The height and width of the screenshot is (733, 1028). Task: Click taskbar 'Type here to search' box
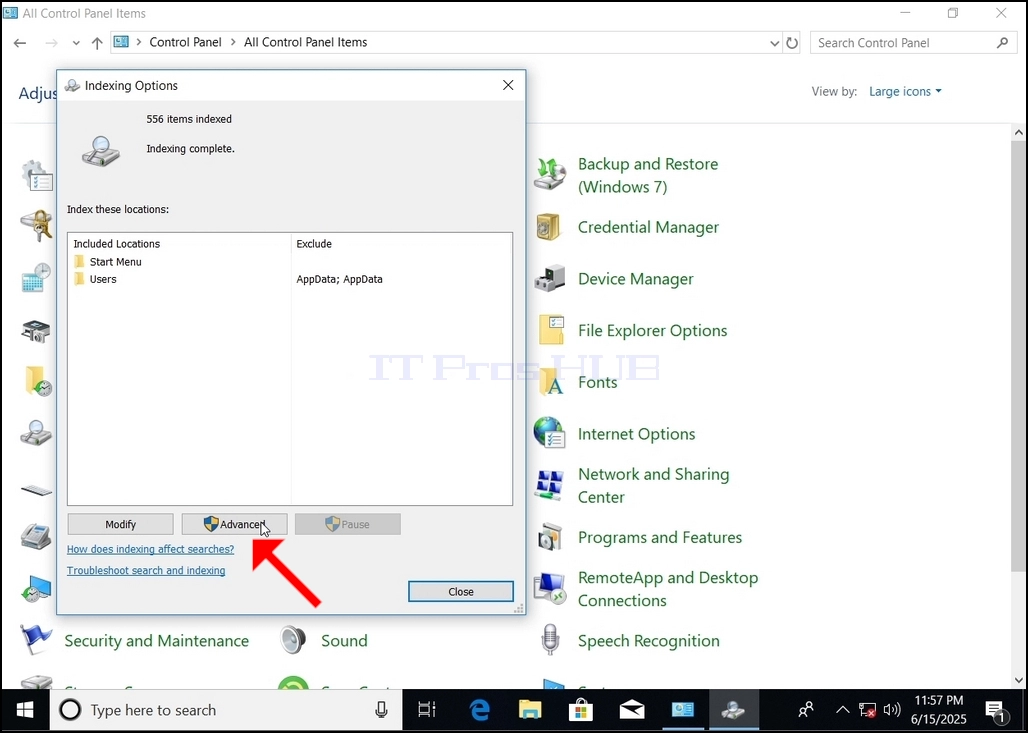point(226,710)
